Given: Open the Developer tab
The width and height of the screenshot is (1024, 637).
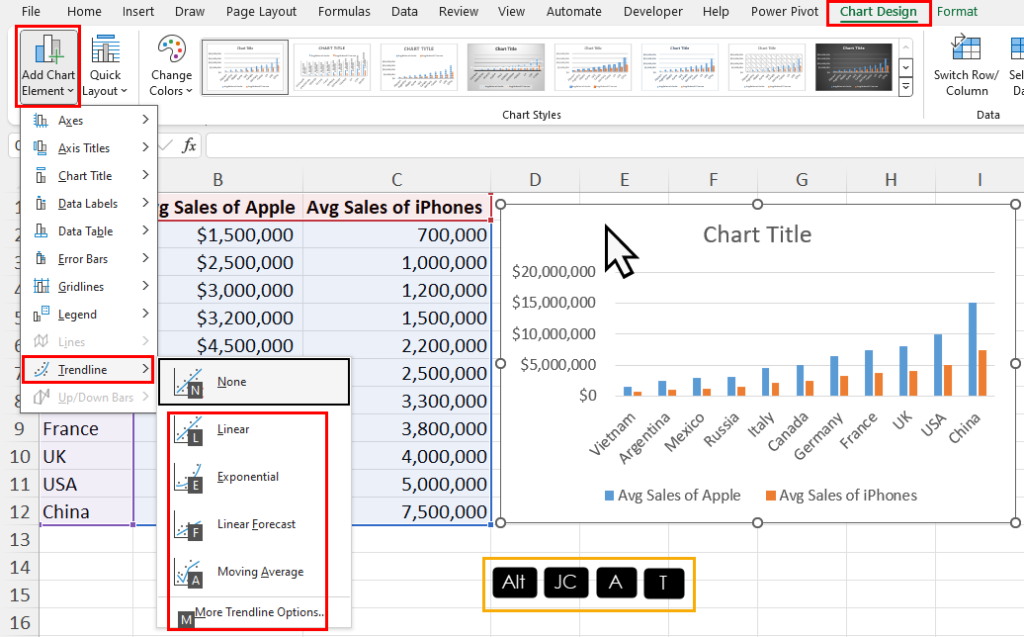Looking at the screenshot, I should coord(653,12).
